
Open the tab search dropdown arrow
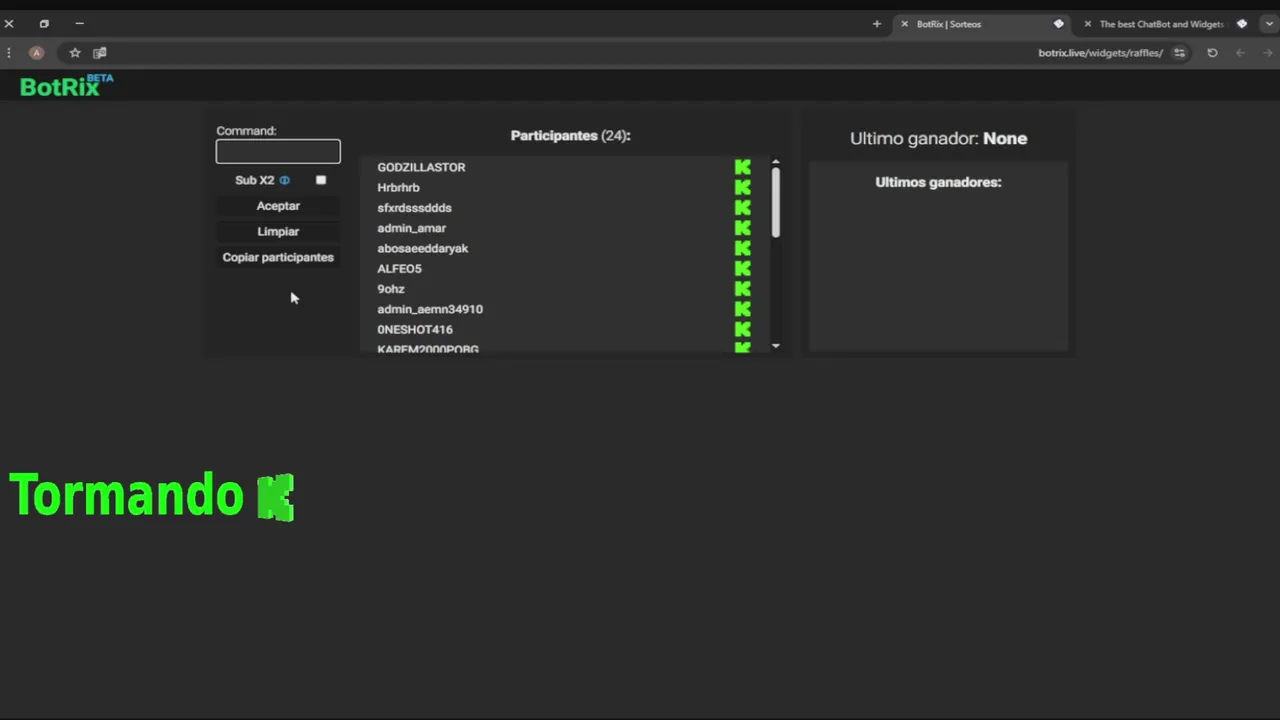[x=1269, y=24]
